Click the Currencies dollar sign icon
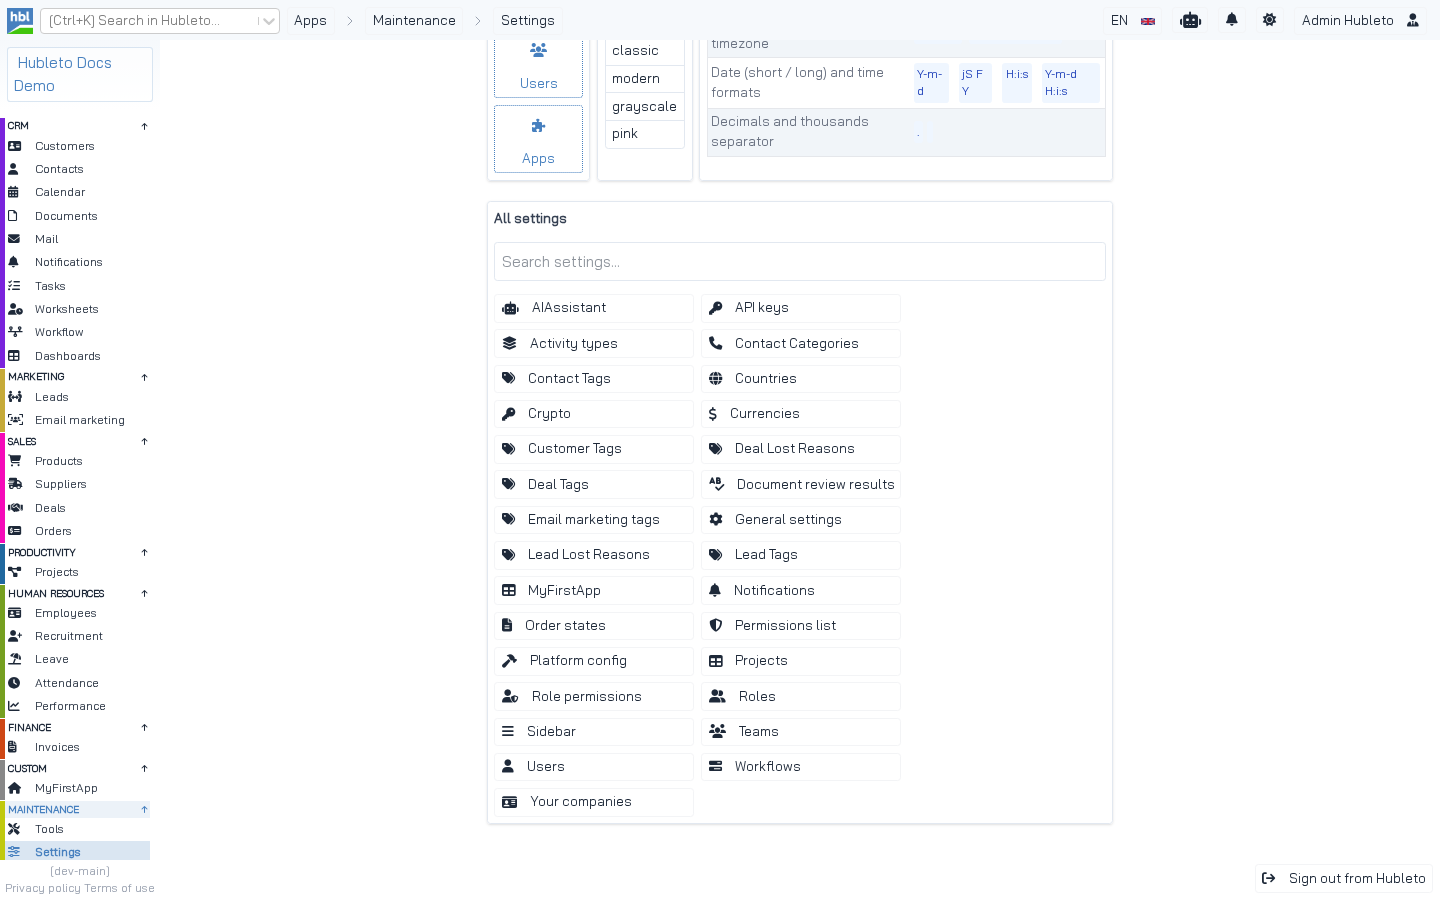This screenshot has width=1440, height=900. coord(712,414)
